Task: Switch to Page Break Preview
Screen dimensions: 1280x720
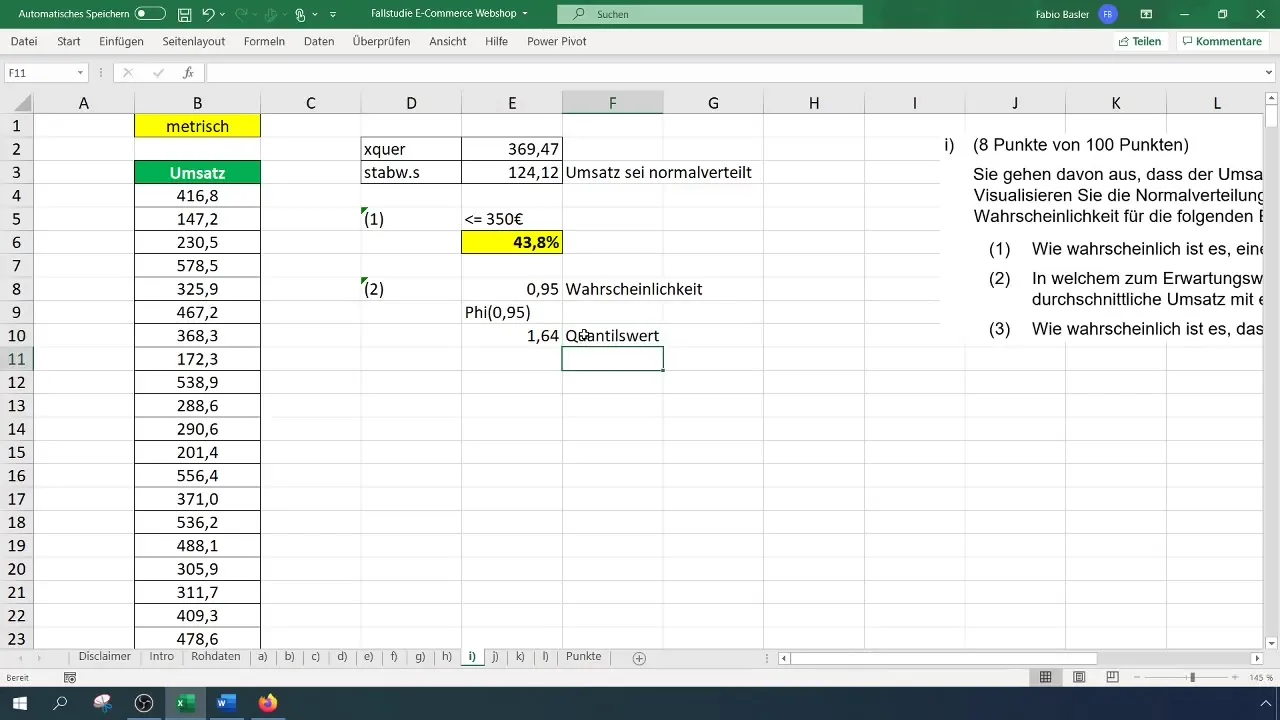Action: tap(1112, 677)
